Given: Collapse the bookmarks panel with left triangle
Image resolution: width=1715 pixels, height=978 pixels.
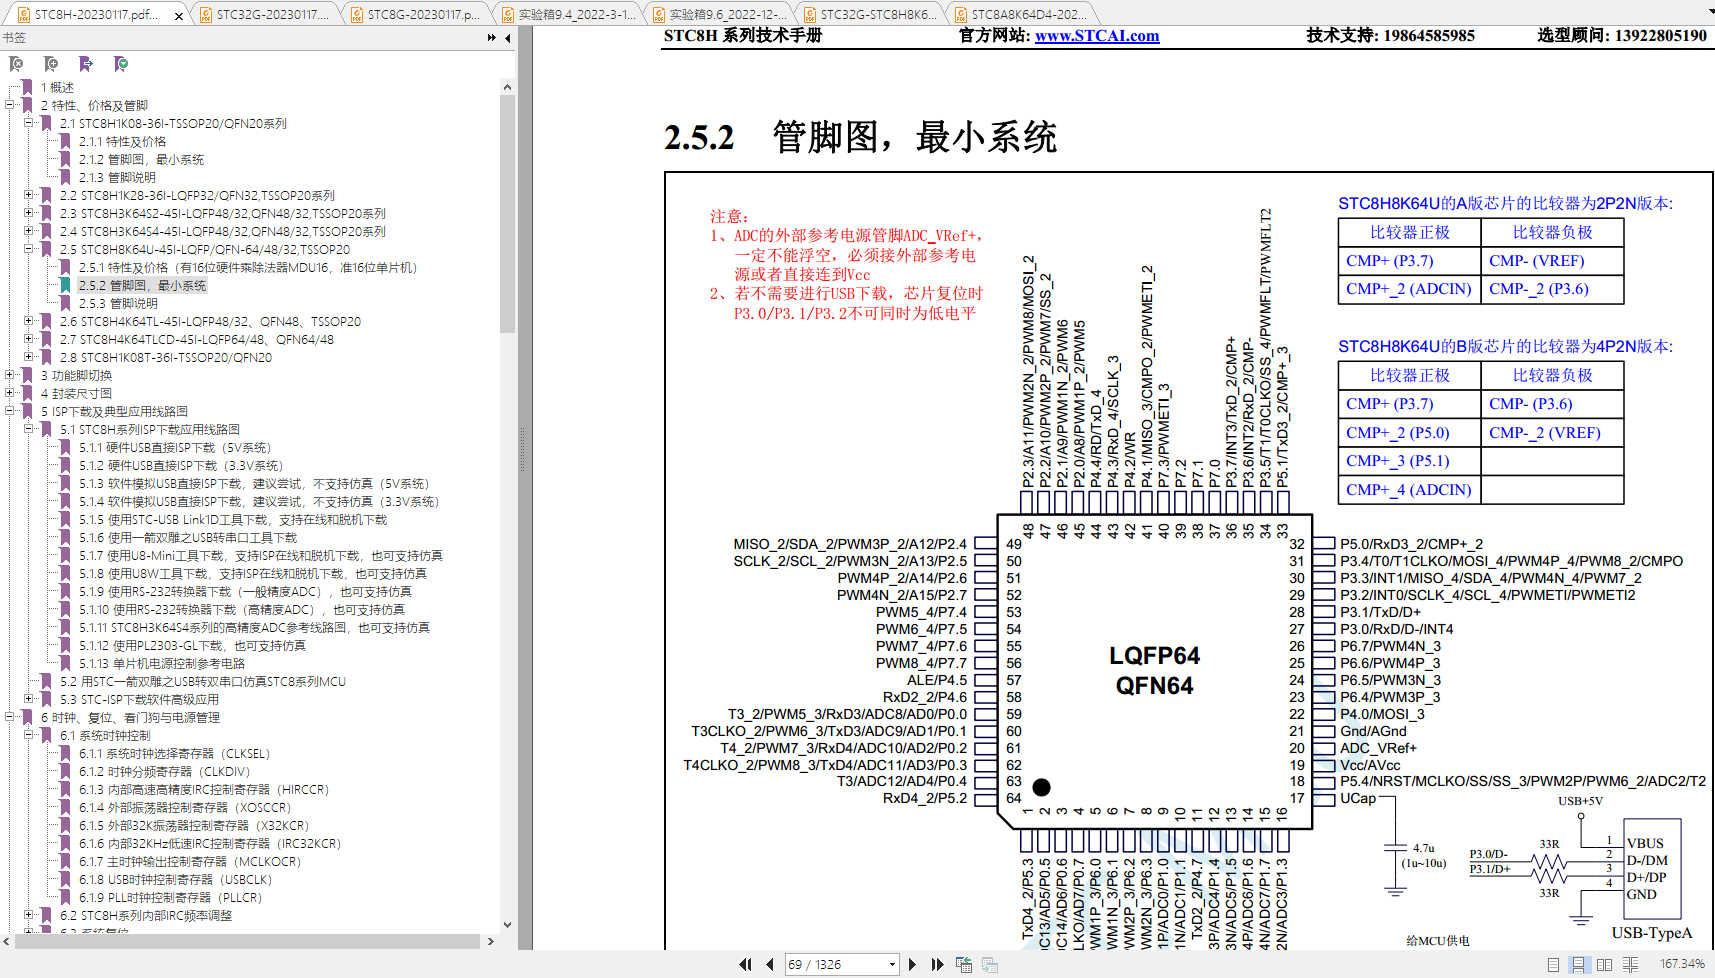Looking at the screenshot, I should pos(508,38).
